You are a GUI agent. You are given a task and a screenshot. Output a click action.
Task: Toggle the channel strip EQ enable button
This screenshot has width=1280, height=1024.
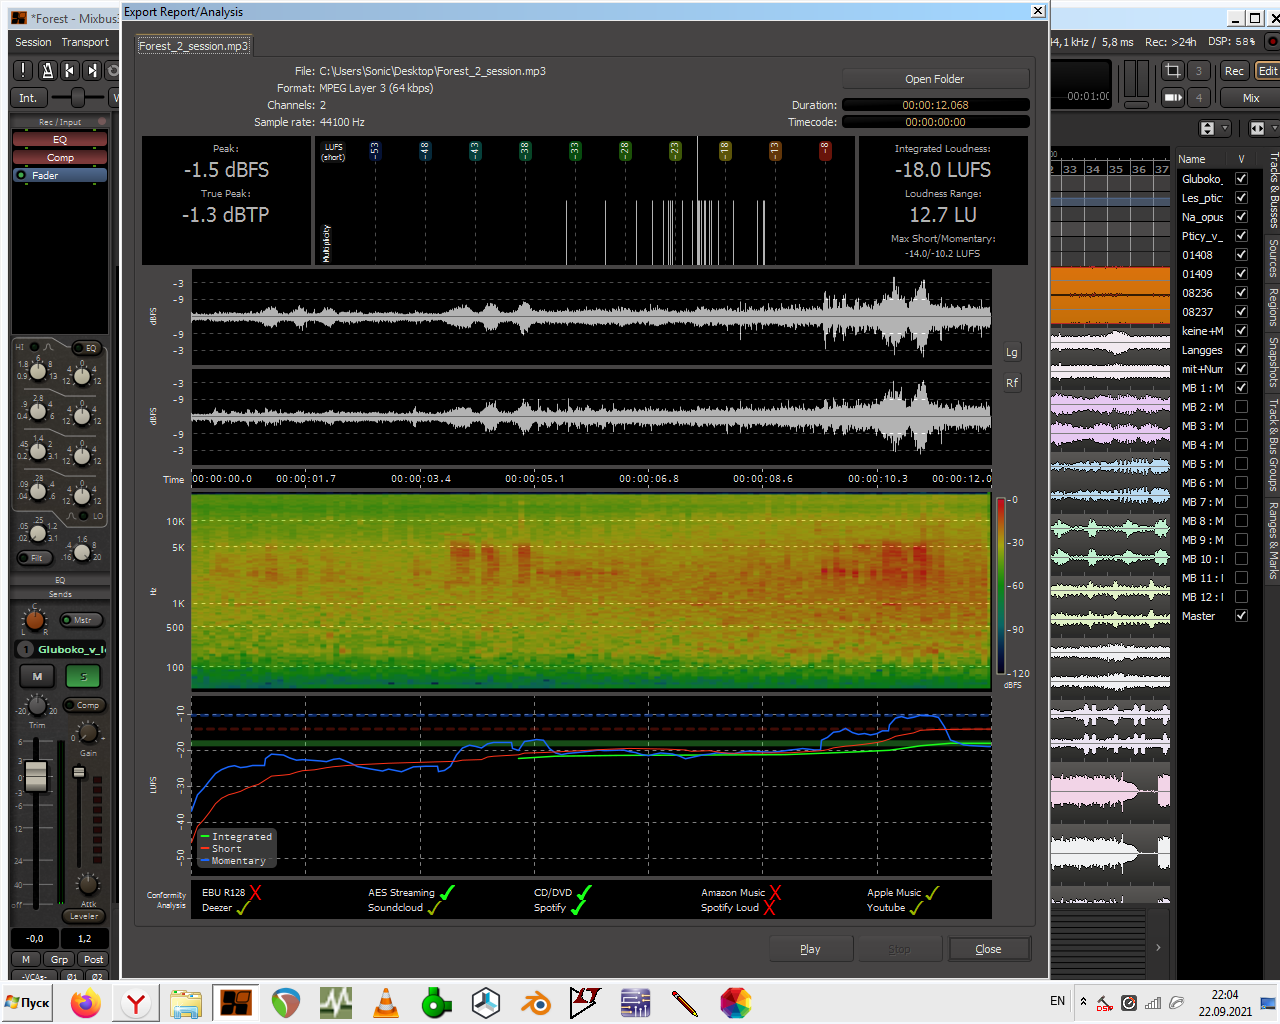[x=86, y=348]
